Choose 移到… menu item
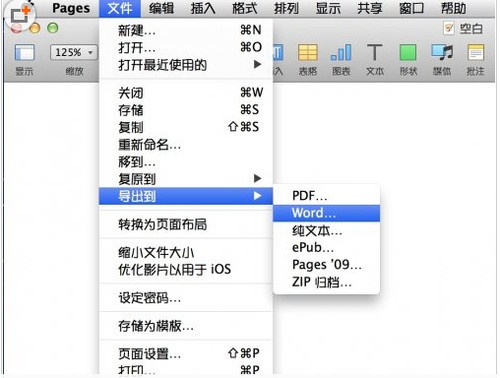 point(186,162)
